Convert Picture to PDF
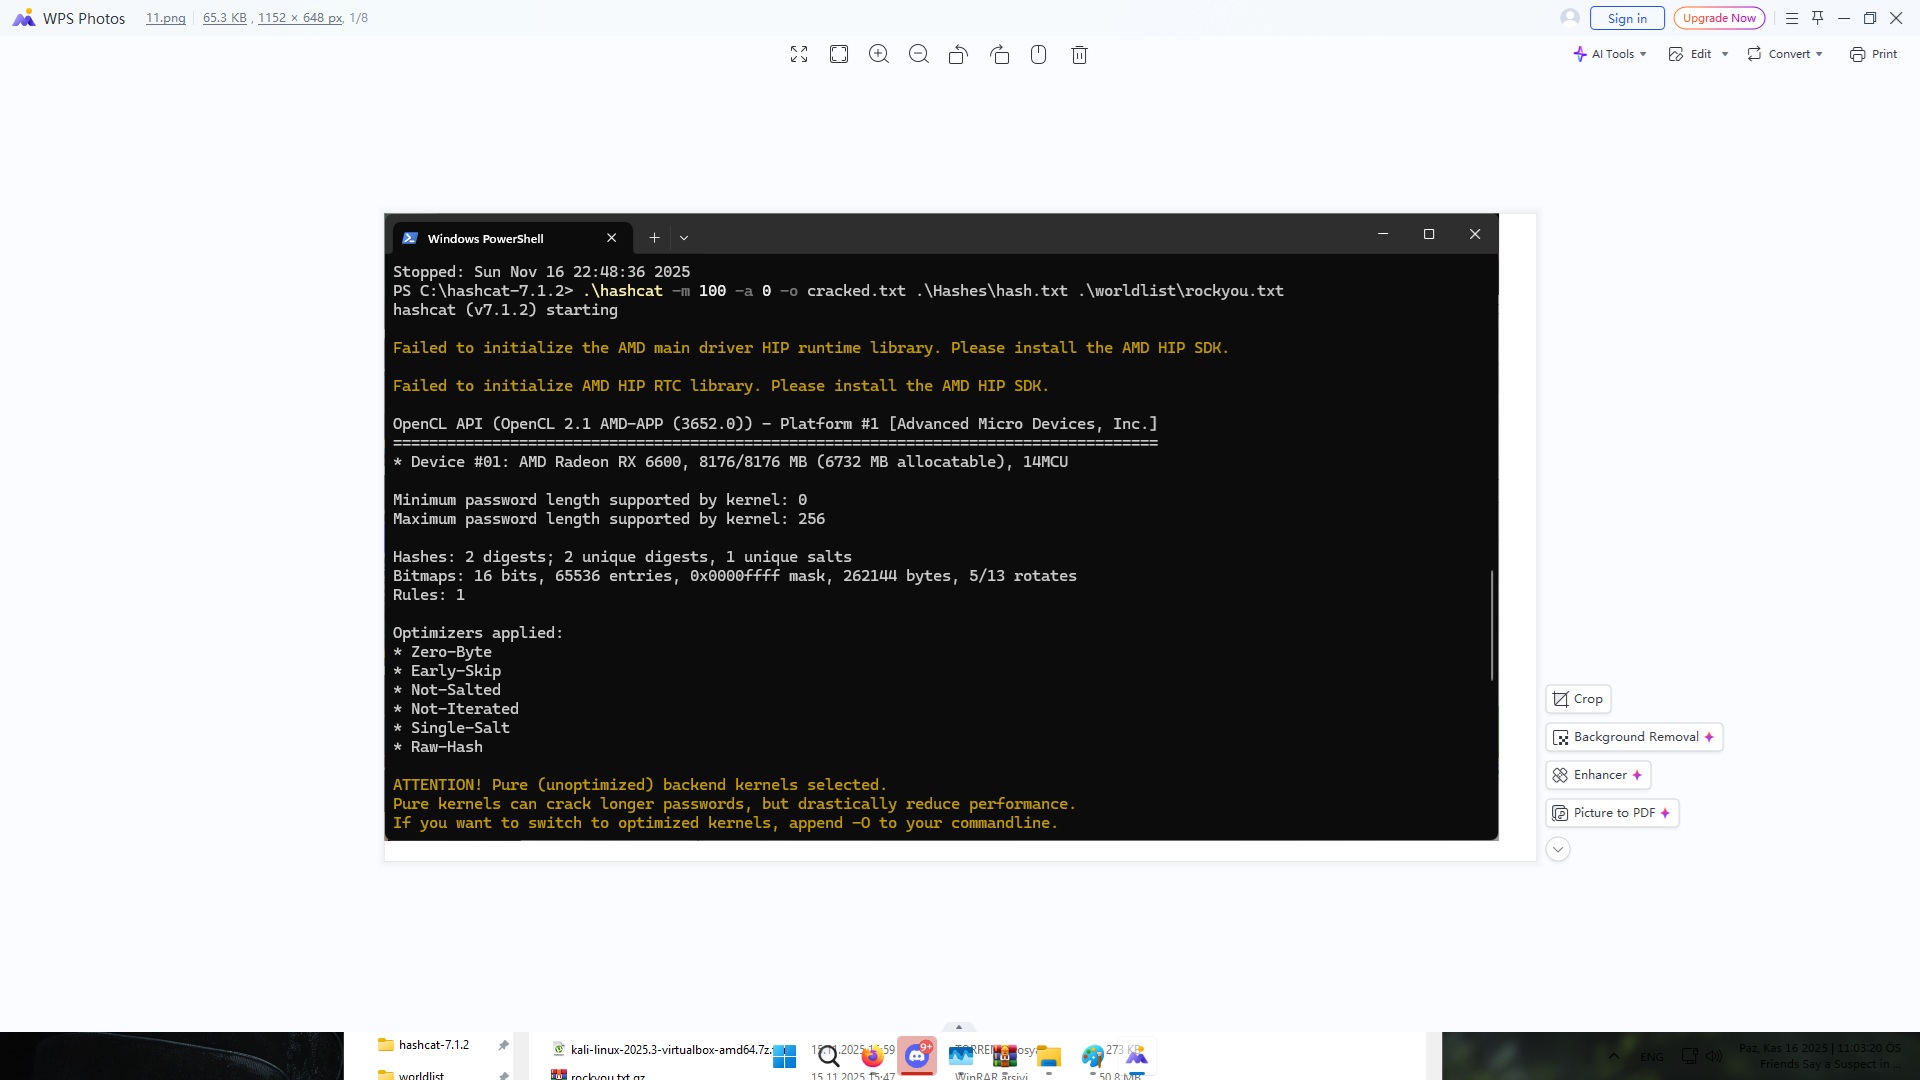 tap(1612, 813)
